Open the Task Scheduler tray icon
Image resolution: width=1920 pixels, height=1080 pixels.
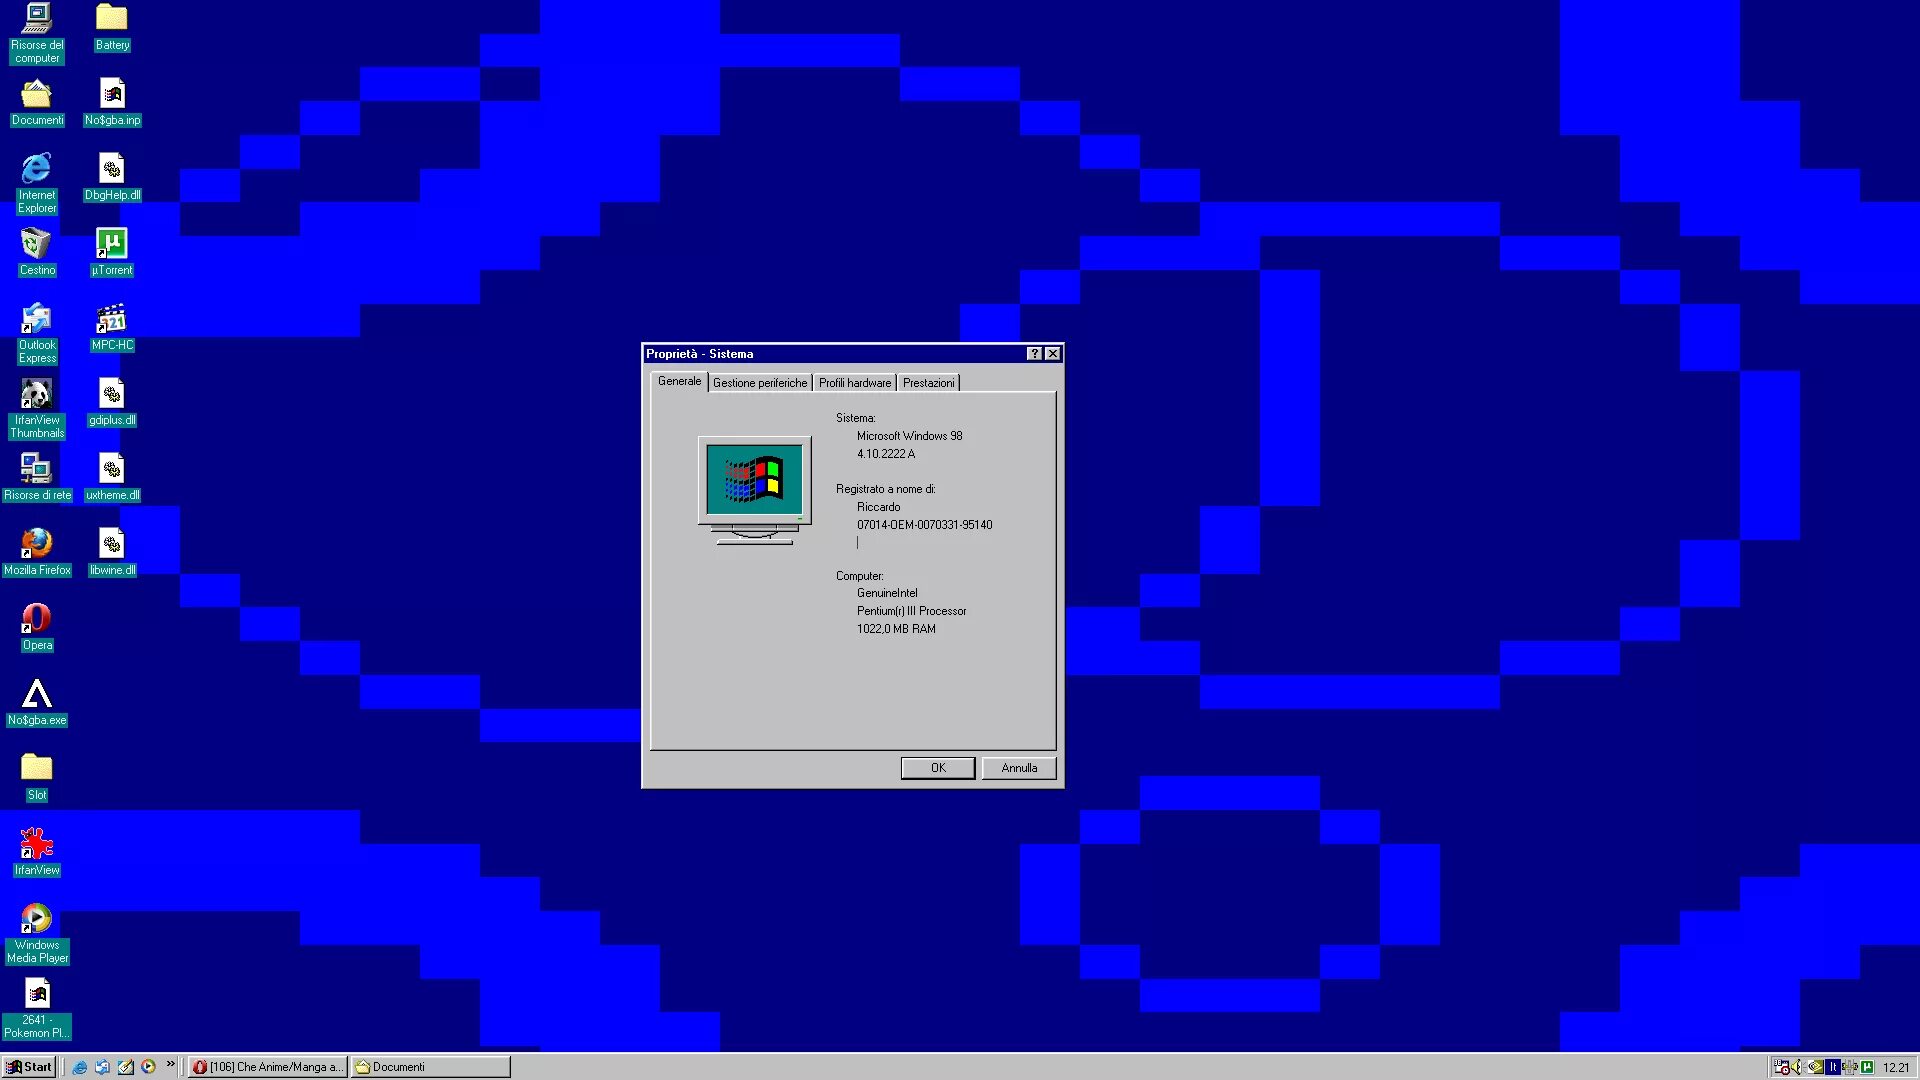1781,1067
